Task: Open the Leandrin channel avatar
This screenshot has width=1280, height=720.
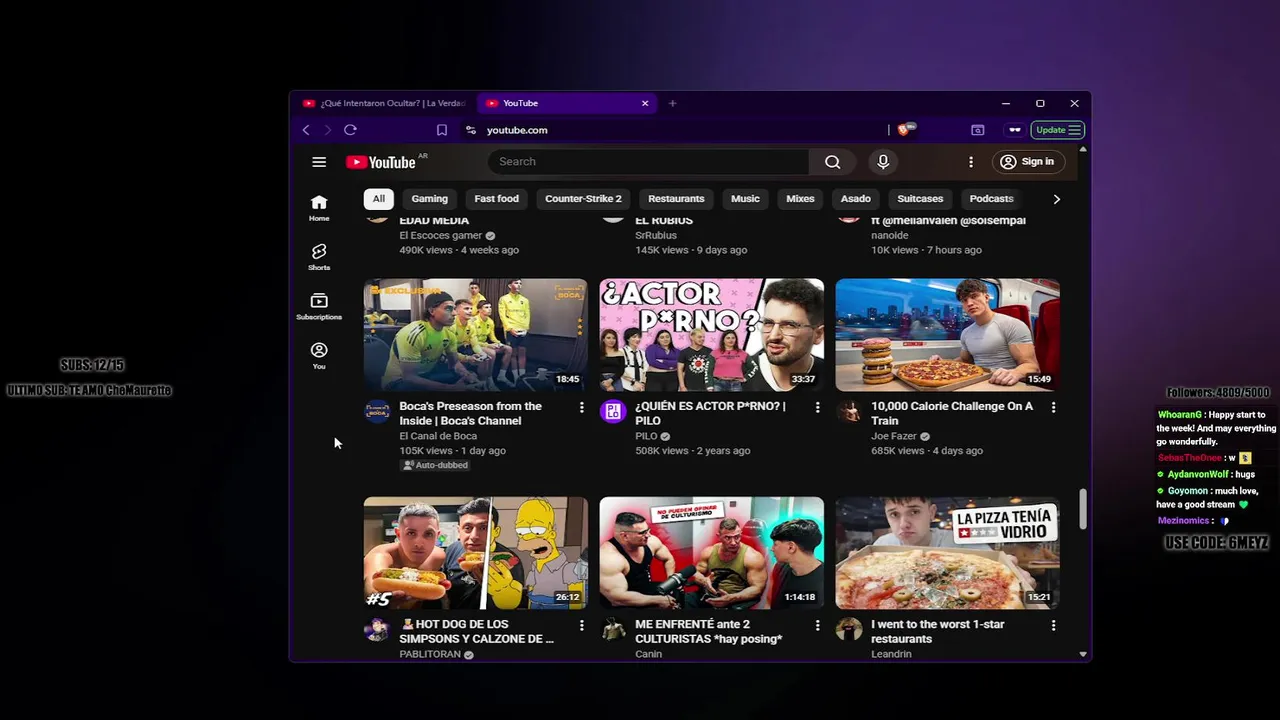Action: 848,629
